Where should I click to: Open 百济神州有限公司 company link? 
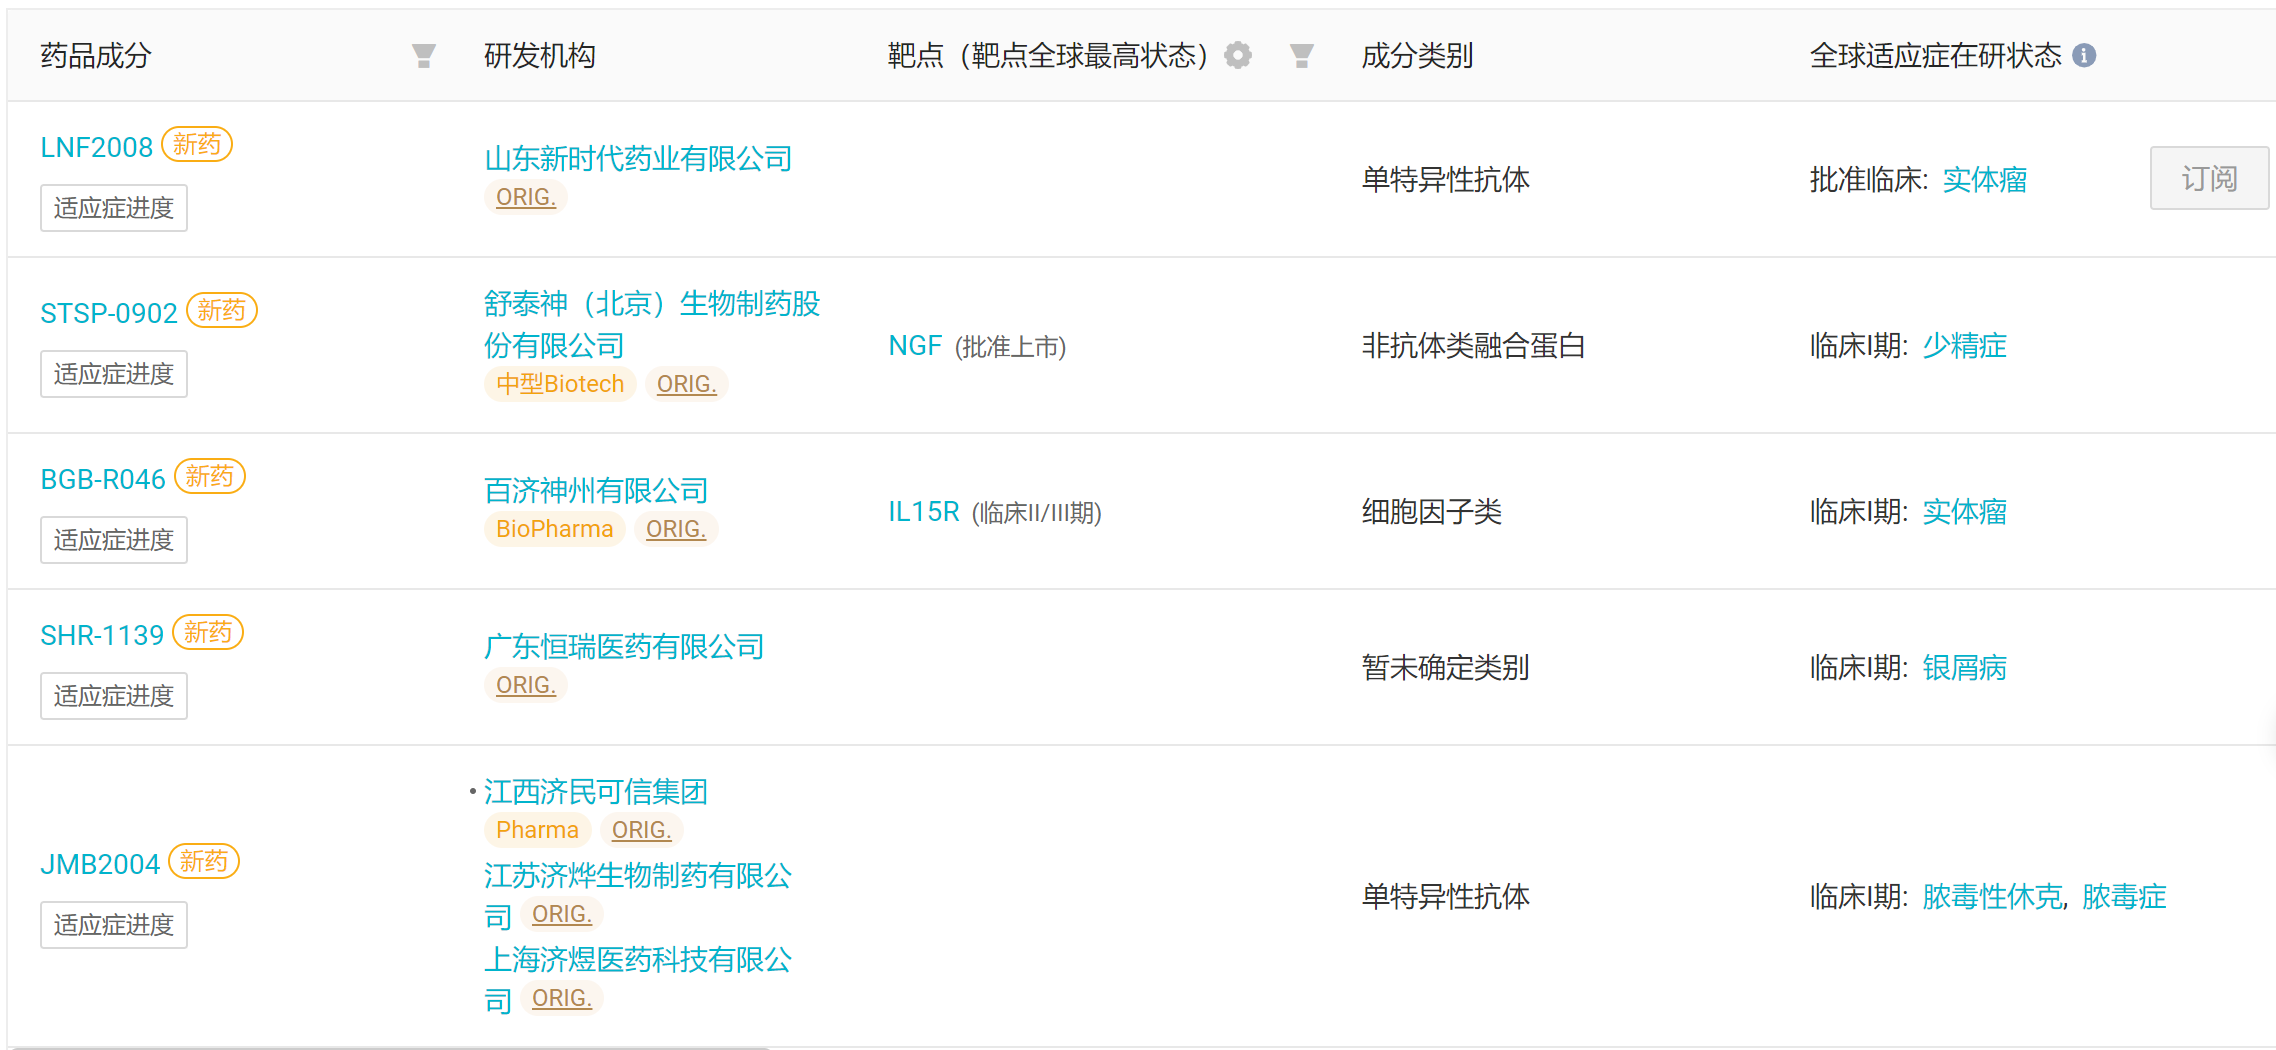(596, 490)
